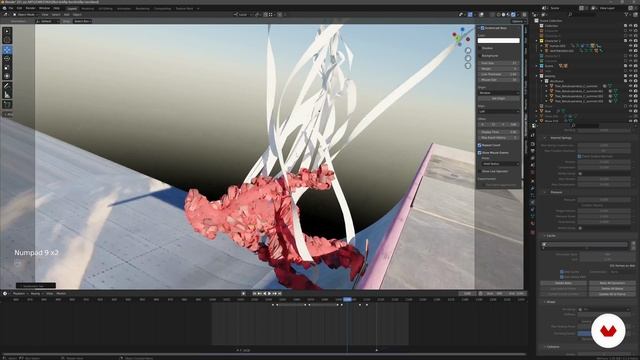Toggle the Screencast Keys checkbox
The height and width of the screenshot is (360, 640).
click(482, 28)
